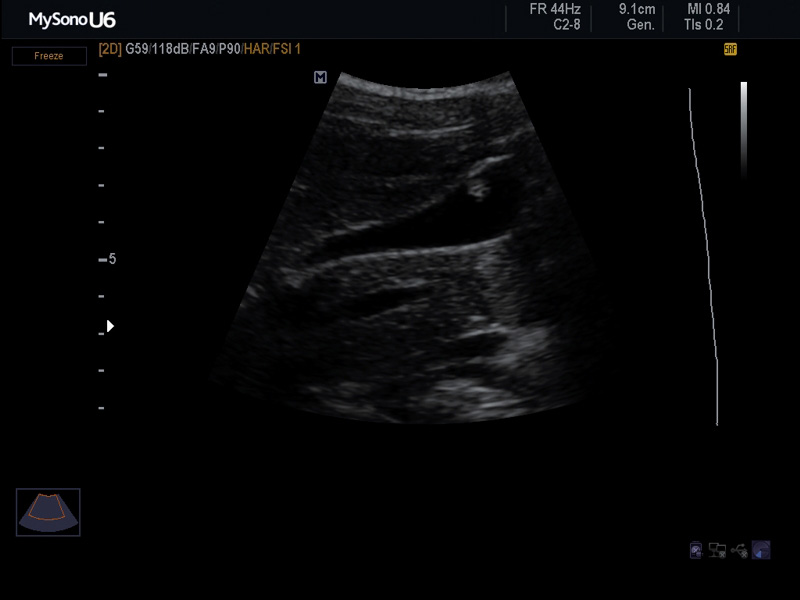
Task: Click the TGC curve line
Action: coord(705,257)
